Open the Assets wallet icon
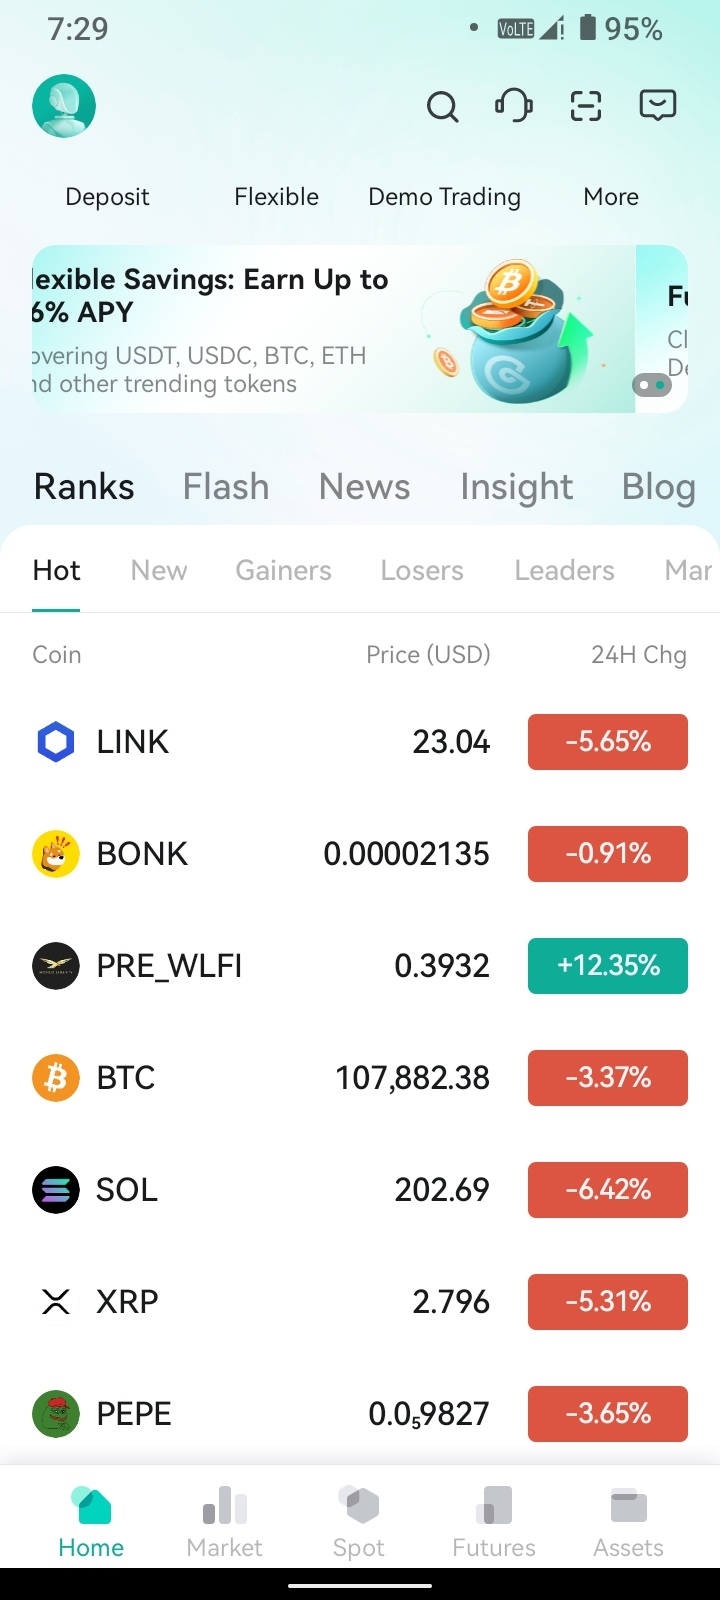Screen dimensions: 720x1600 pyautogui.click(x=628, y=1505)
